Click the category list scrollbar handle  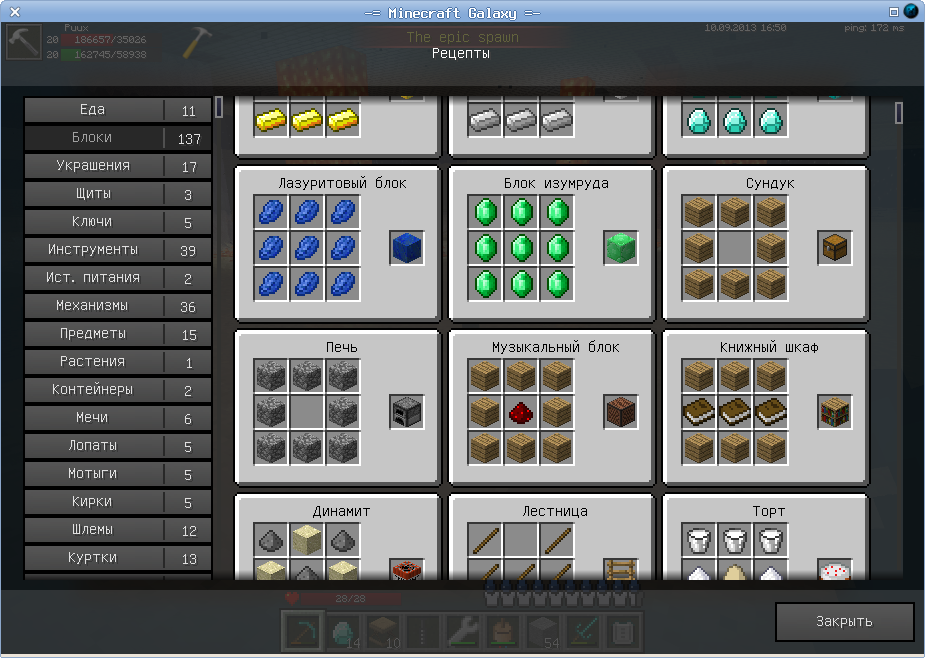click(219, 107)
